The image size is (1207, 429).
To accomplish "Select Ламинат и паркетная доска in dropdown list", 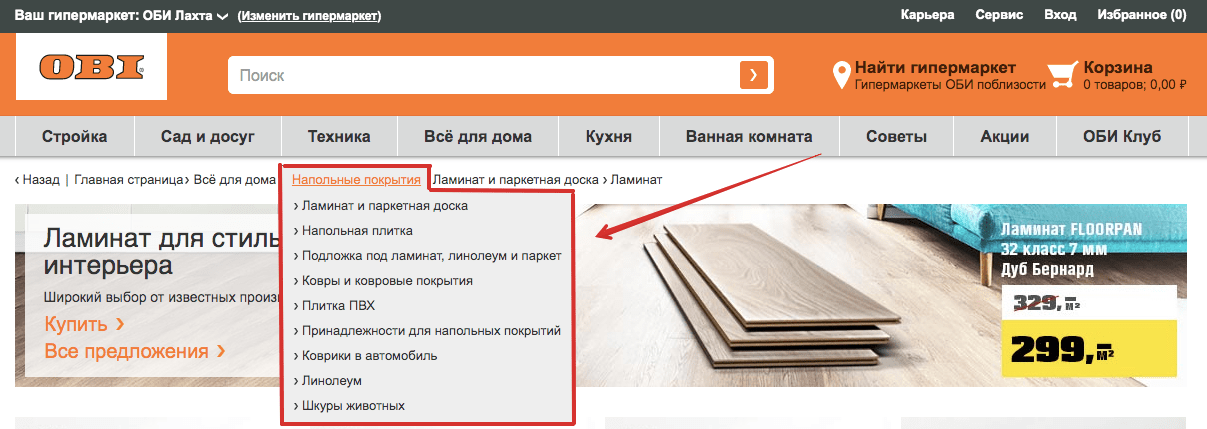I will pyautogui.click(x=384, y=206).
